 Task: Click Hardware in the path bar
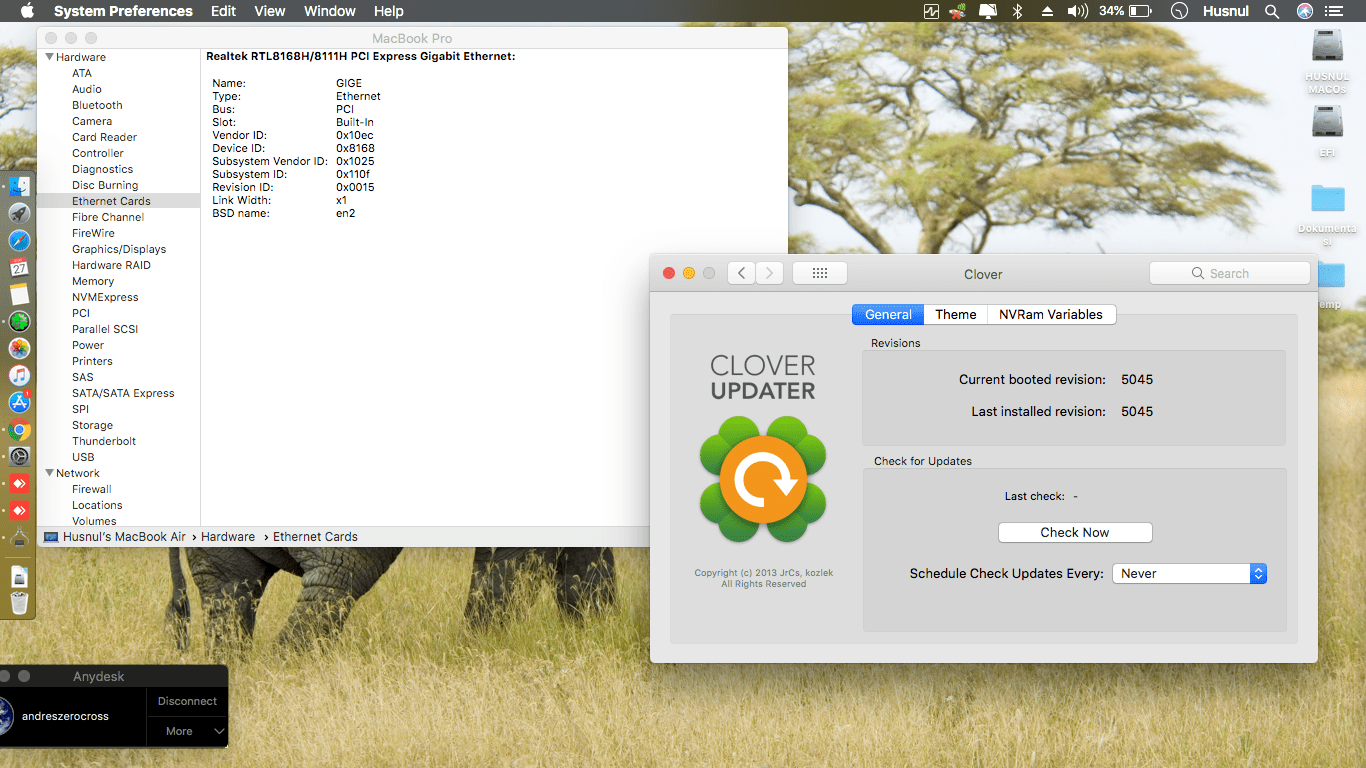(228, 537)
